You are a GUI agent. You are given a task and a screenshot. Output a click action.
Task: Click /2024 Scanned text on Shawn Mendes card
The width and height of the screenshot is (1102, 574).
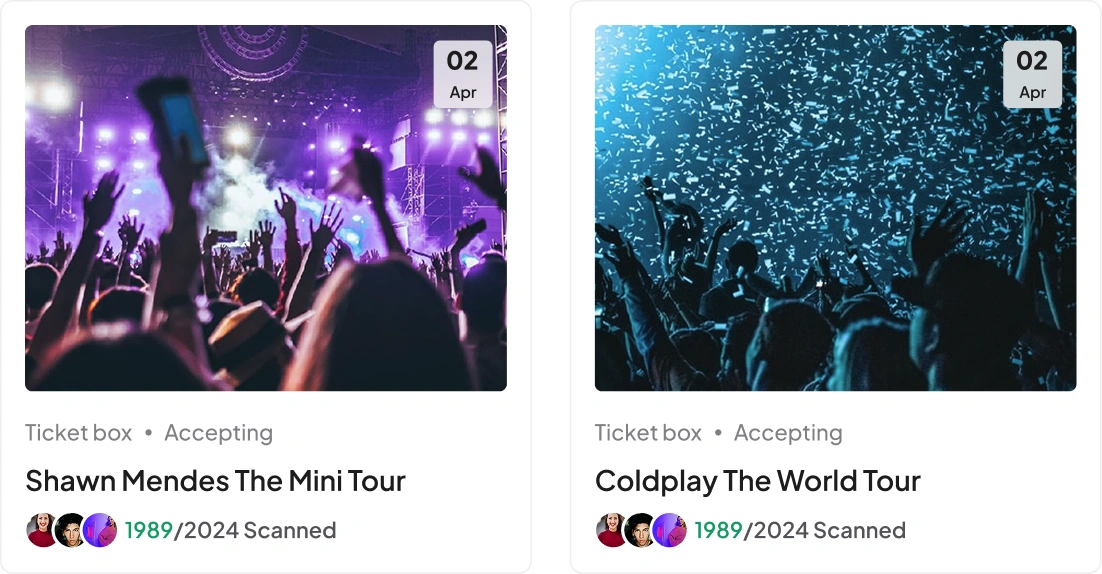pos(255,530)
